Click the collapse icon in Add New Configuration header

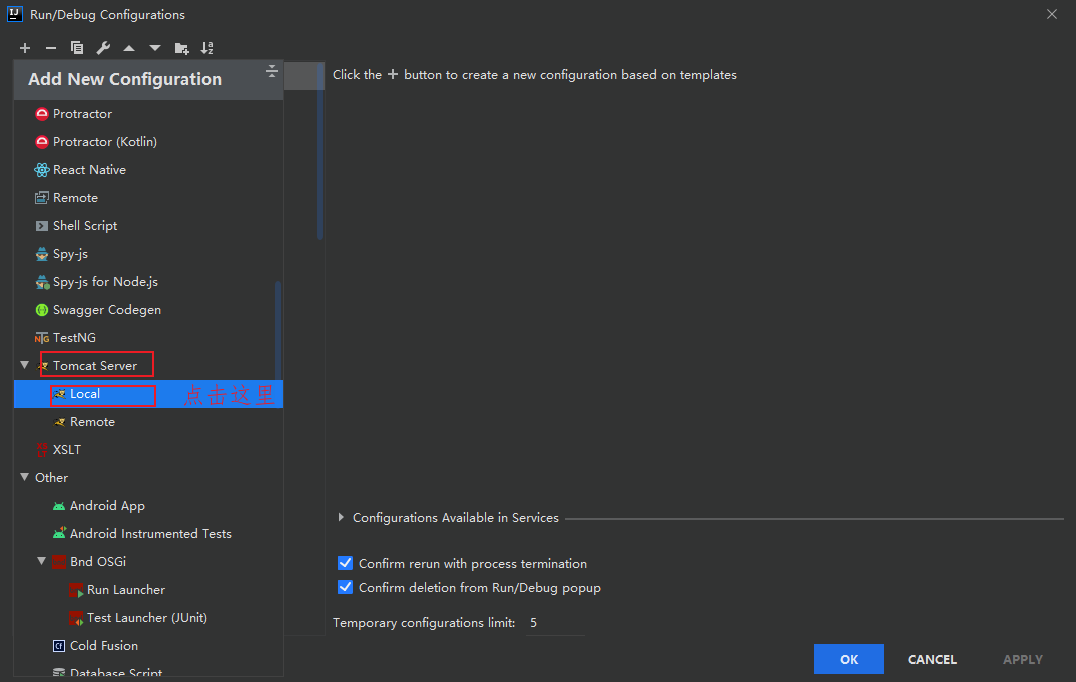point(272,71)
